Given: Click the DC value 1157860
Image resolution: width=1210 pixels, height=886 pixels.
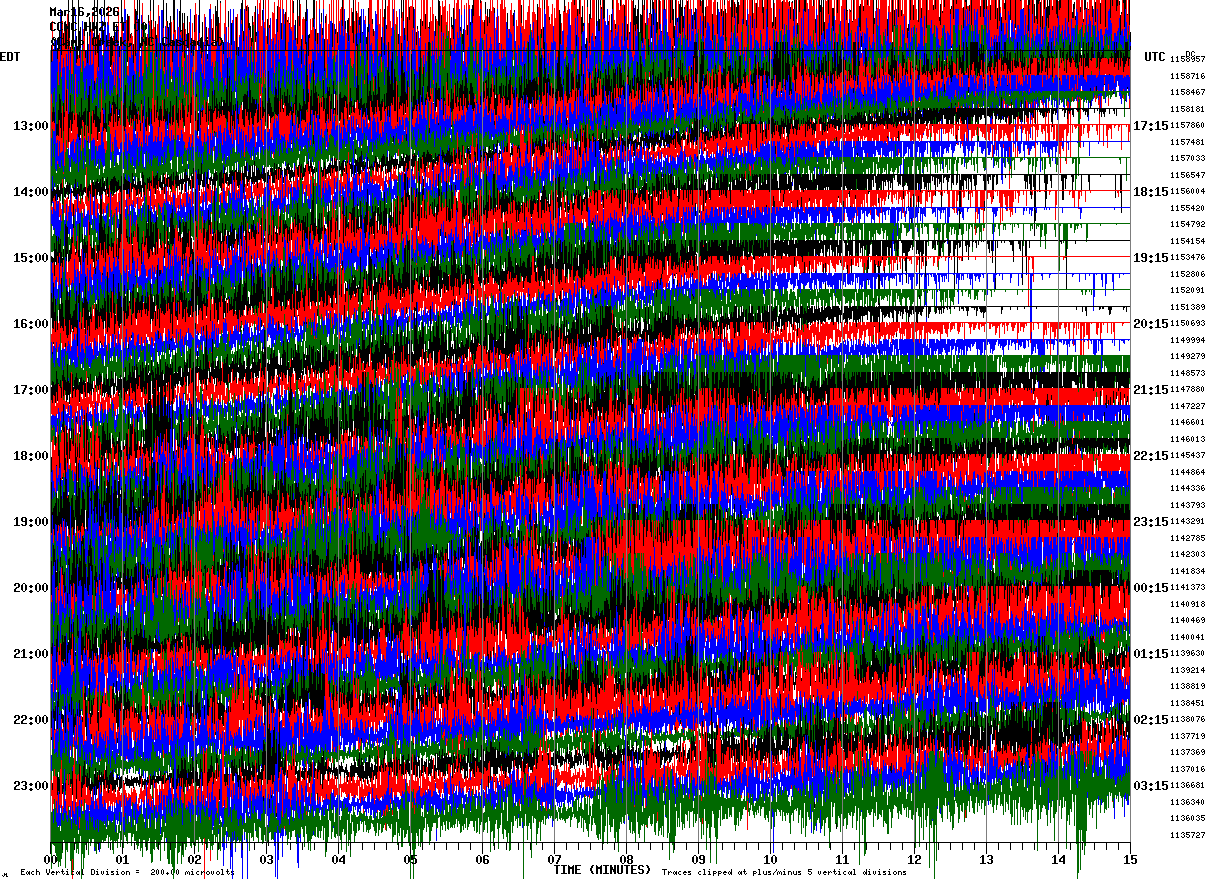Looking at the screenshot, I should coord(1187,126).
